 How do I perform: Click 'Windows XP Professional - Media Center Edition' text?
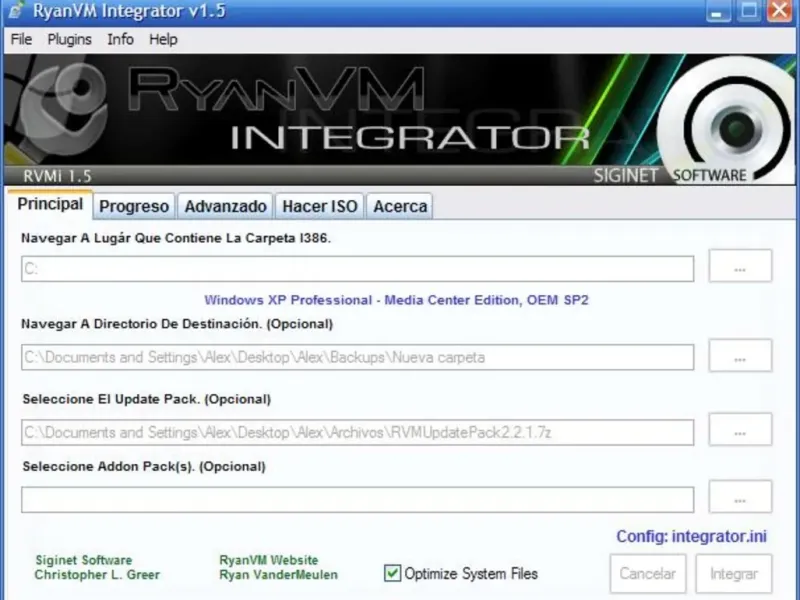363,300
